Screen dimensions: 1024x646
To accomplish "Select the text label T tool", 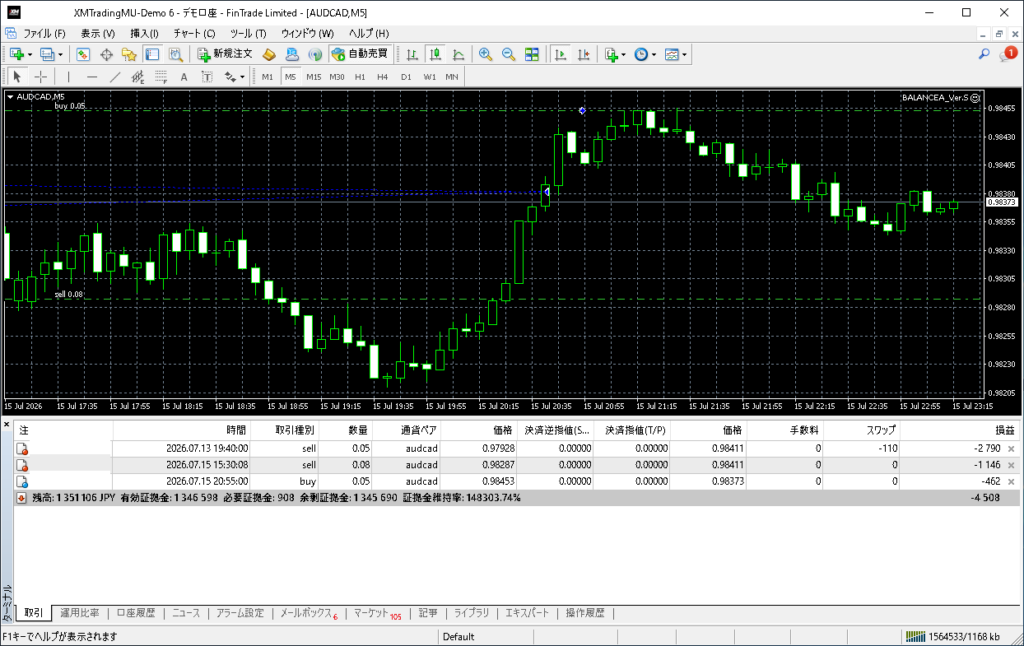I will click(x=207, y=77).
